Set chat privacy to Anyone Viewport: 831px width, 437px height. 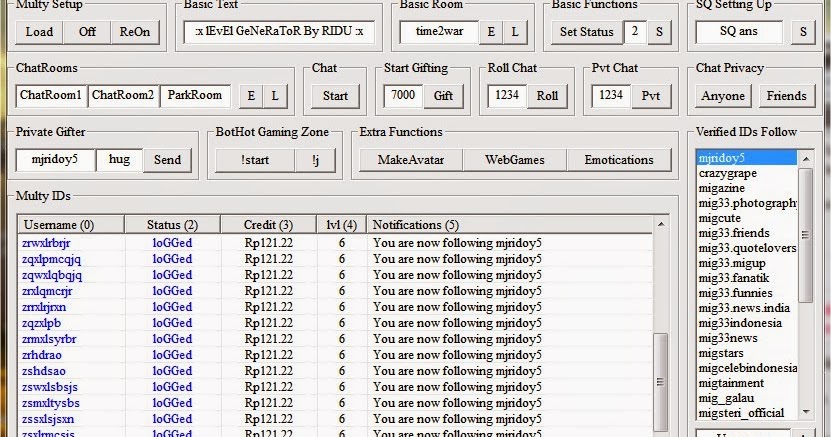point(723,96)
